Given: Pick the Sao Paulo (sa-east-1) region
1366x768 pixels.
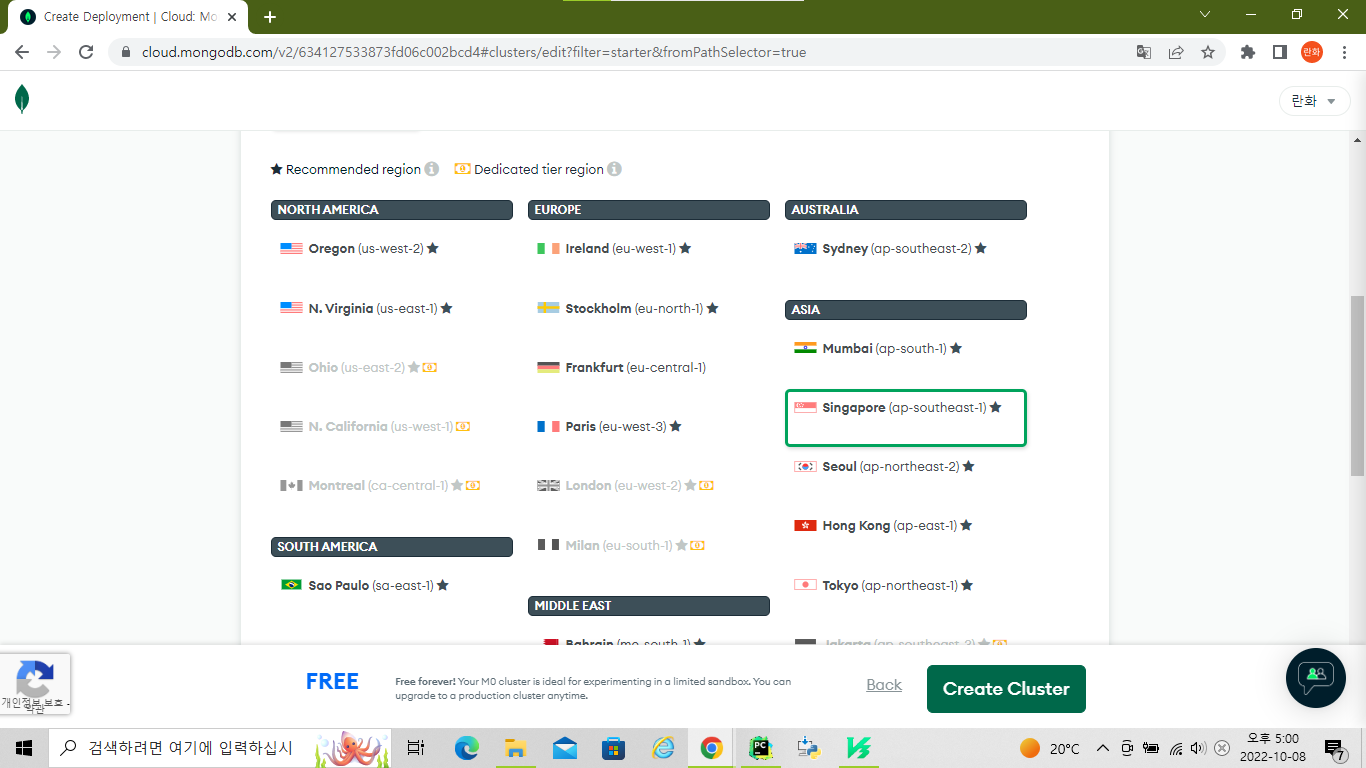Looking at the screenshot, I should 391,585.
